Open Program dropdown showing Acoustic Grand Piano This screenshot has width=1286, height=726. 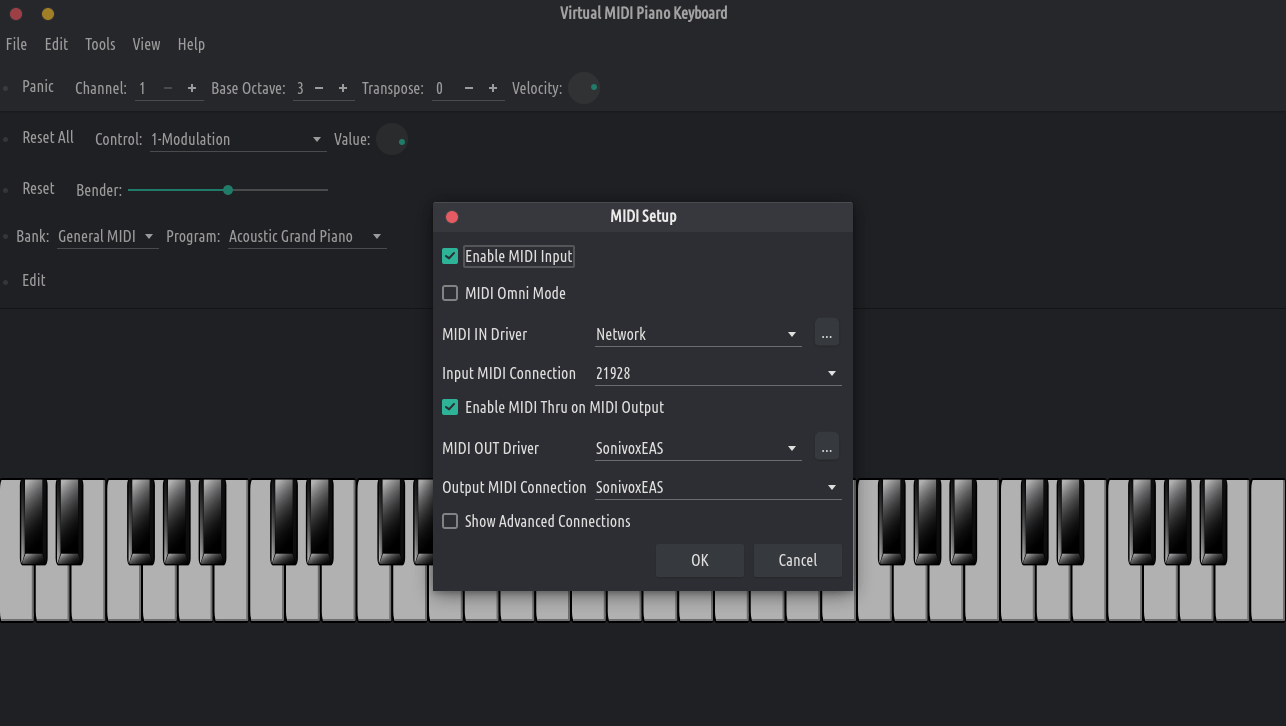tap(307, 237)
